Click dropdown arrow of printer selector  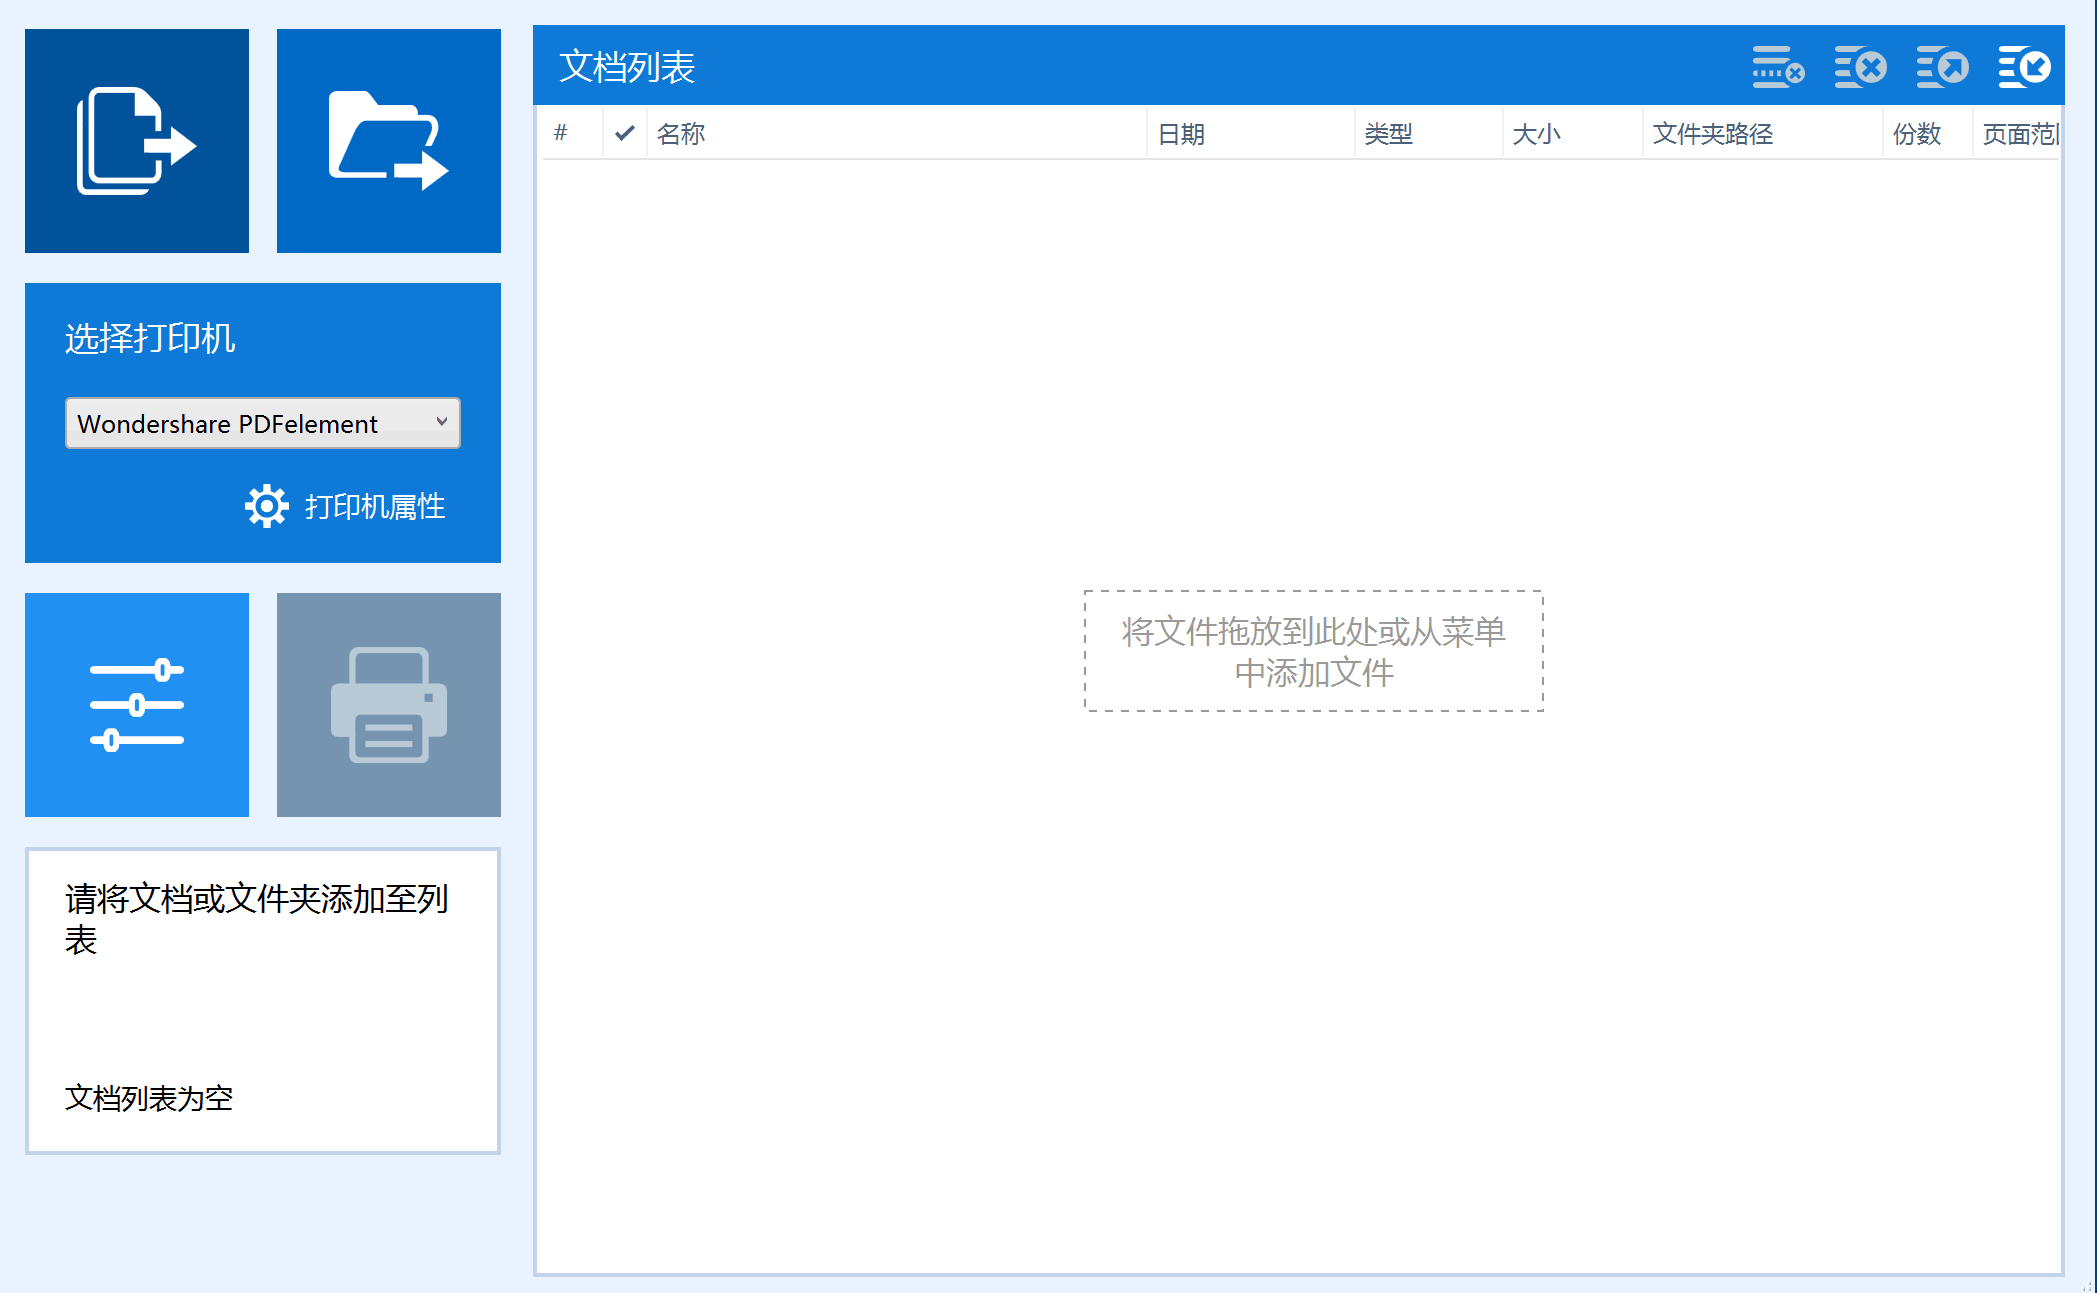coord(441,422)
